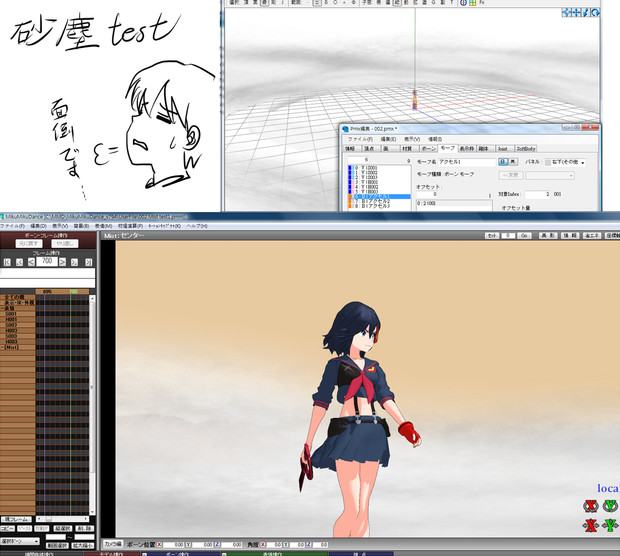This screenshot has height=556, width=620.
Task: Open the パネル dropdown in Pmx editor
Action: pos(565,163)
